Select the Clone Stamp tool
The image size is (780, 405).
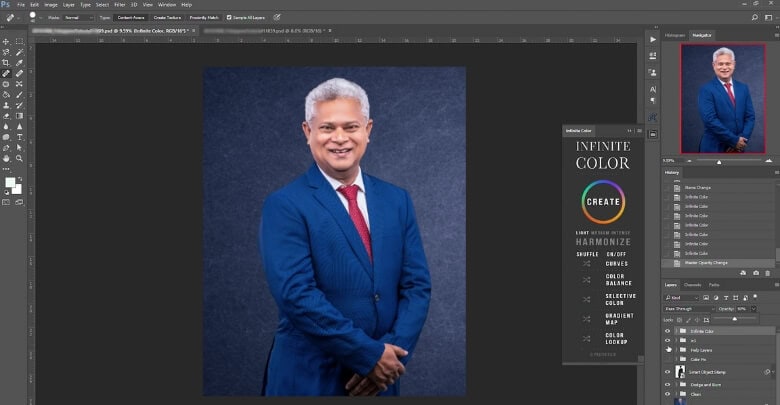tap(6, 105)
